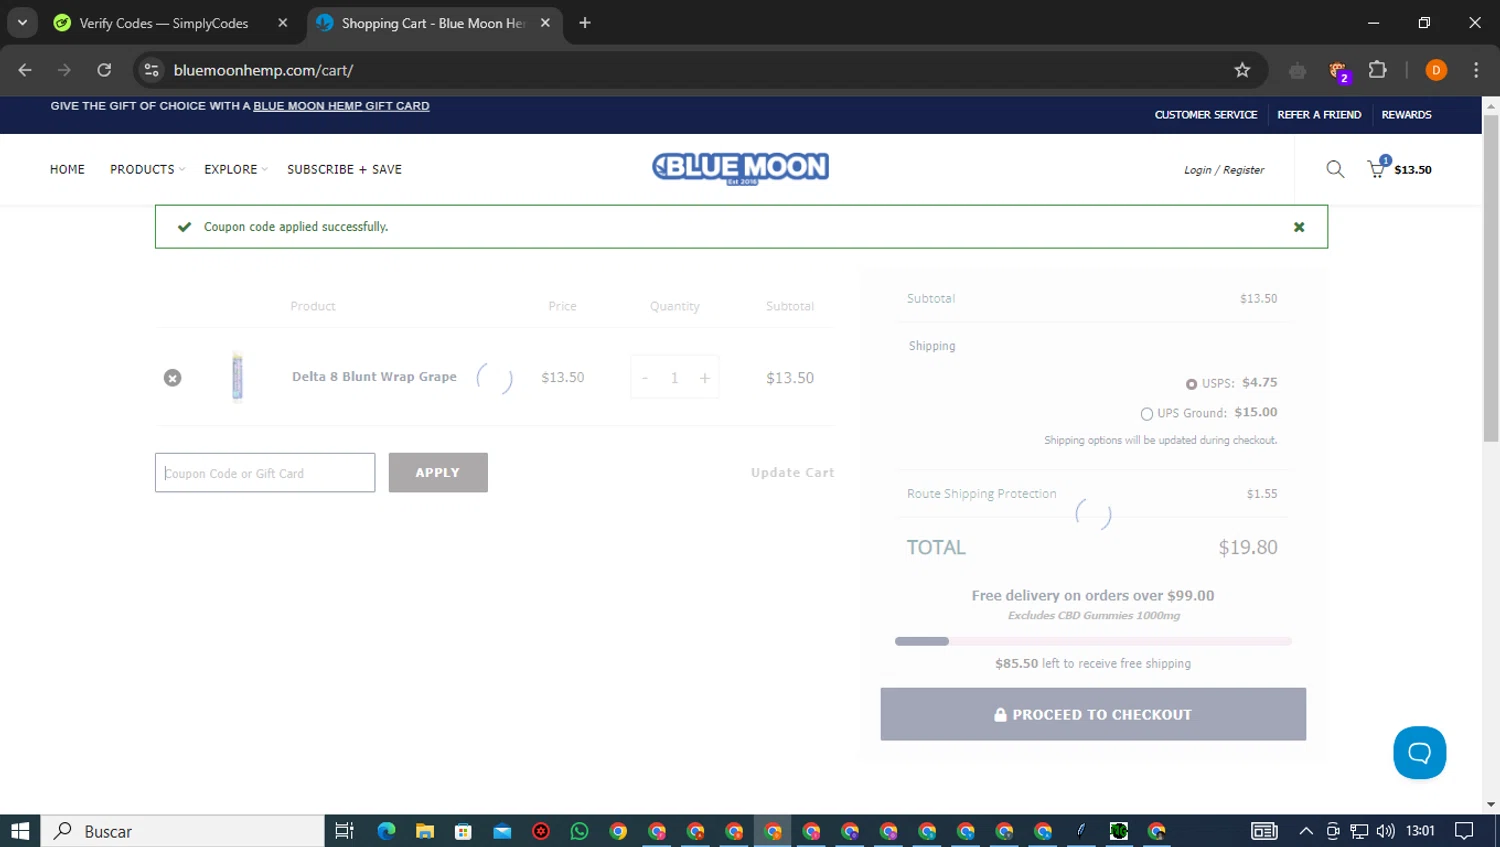Screen dimensions: 1500x847
Task: Click the TOTAL amount $19.80
Action: point(1248,548)
